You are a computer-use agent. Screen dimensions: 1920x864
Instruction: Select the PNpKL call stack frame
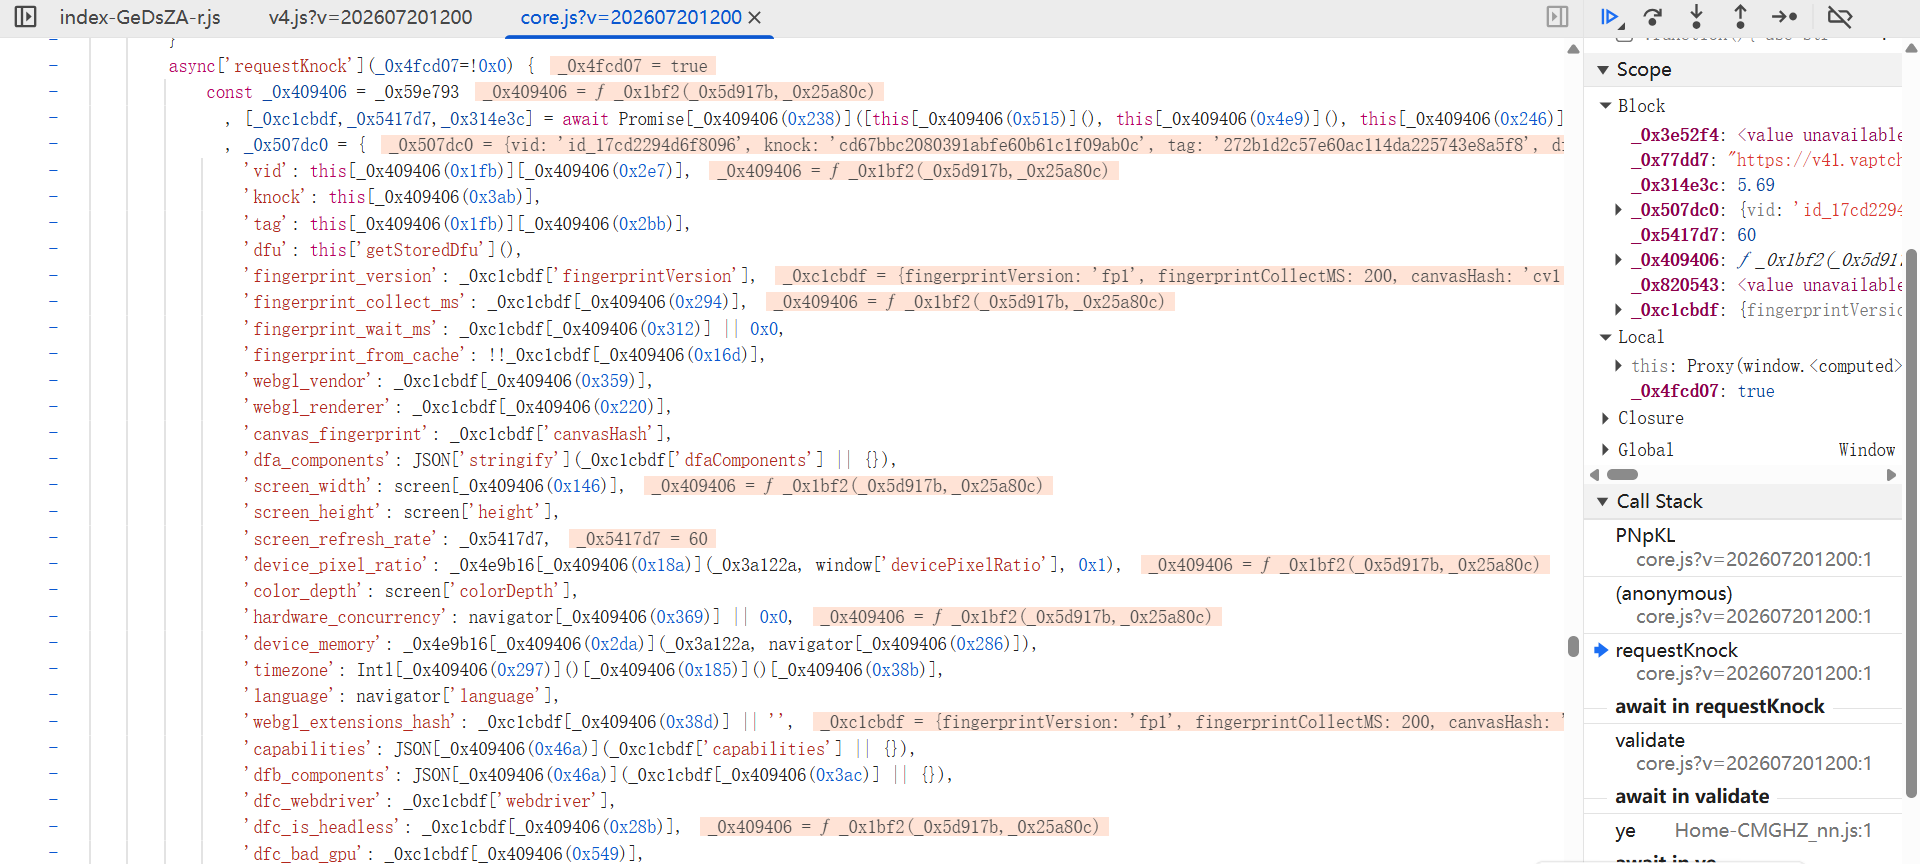[x=1743, y=547]
